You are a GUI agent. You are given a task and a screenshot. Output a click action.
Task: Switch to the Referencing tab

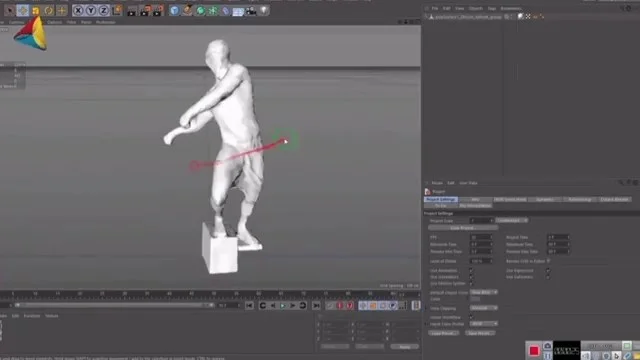(580, 199)
